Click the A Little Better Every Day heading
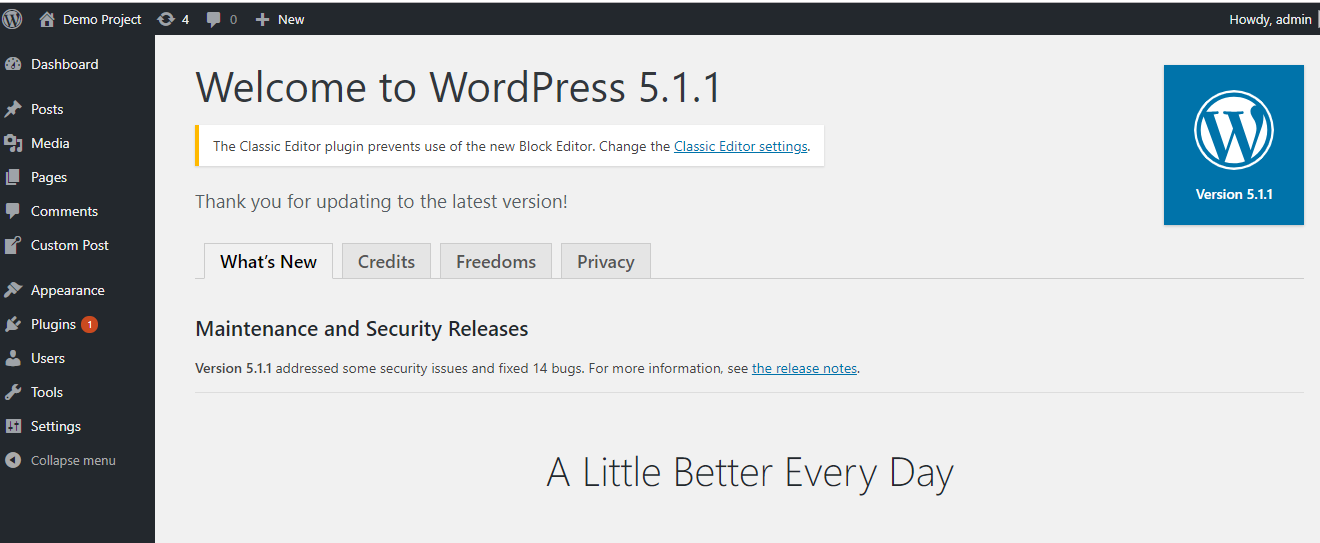Viewport: 1320px width, 543px height. coord(750,472)
